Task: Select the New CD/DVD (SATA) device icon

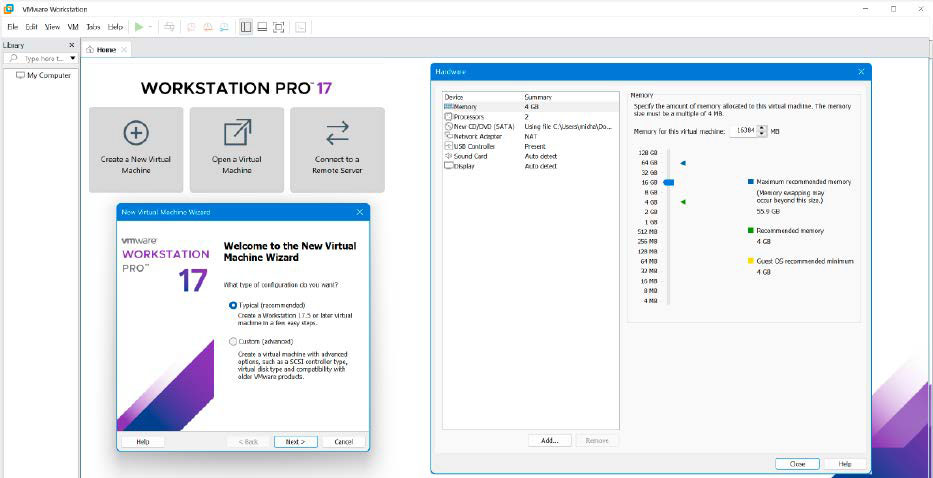Action: pyautogui.click(x=449, y=126)
